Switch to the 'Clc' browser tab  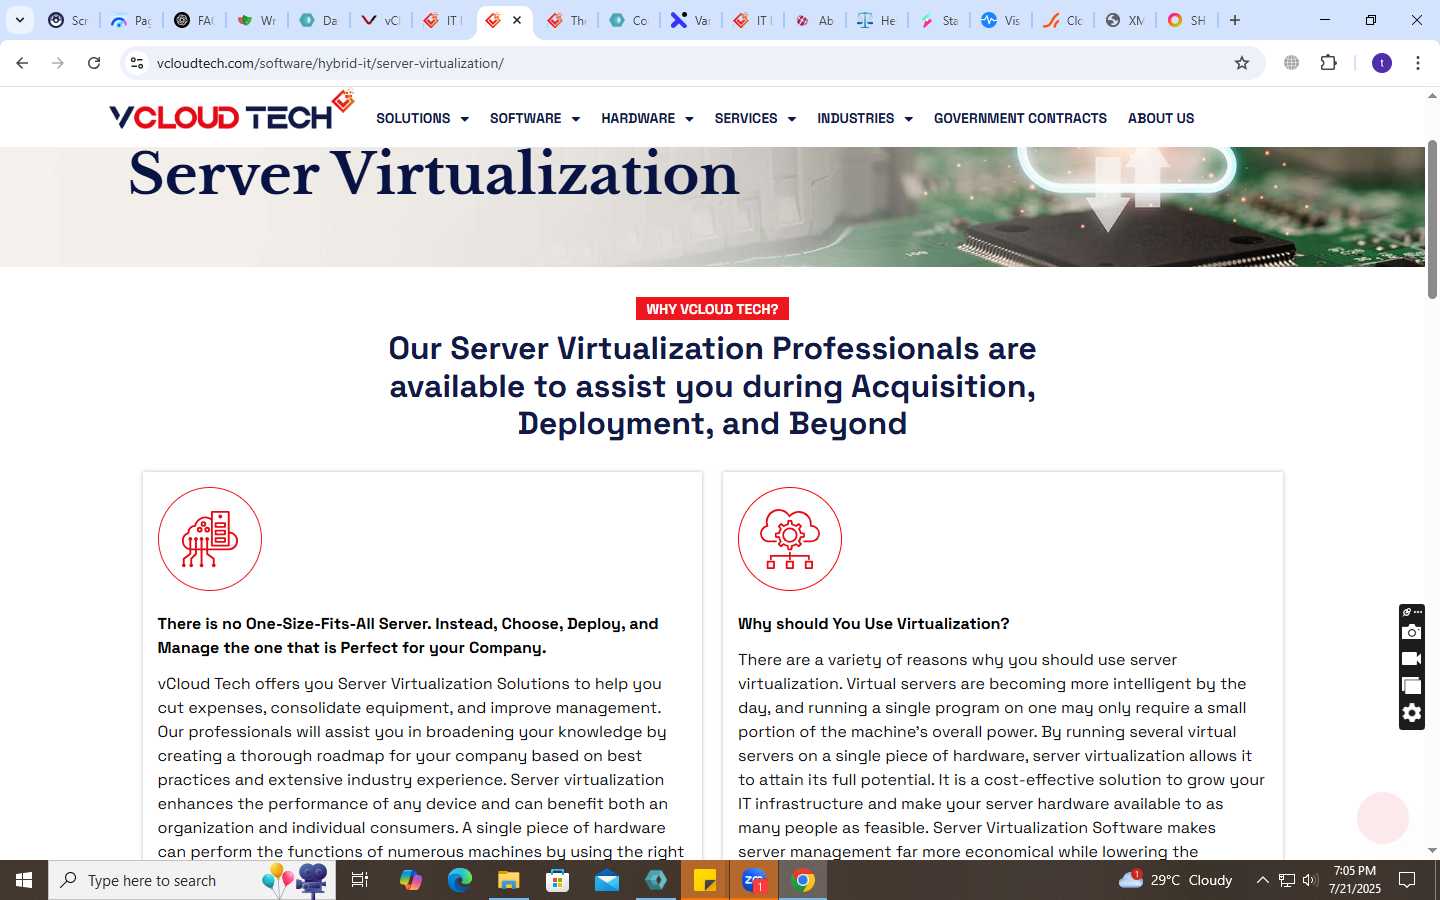[1062, 20]
